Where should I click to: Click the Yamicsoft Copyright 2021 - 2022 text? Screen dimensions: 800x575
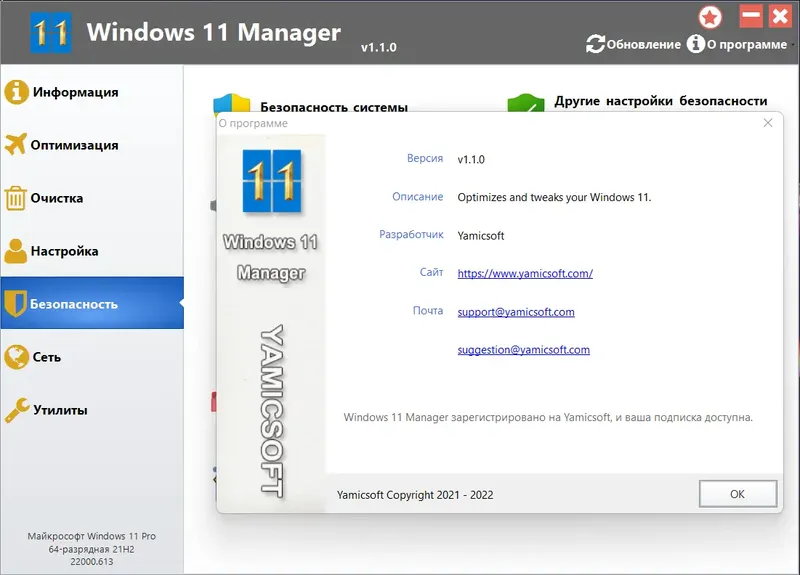[x=415, y=495]
